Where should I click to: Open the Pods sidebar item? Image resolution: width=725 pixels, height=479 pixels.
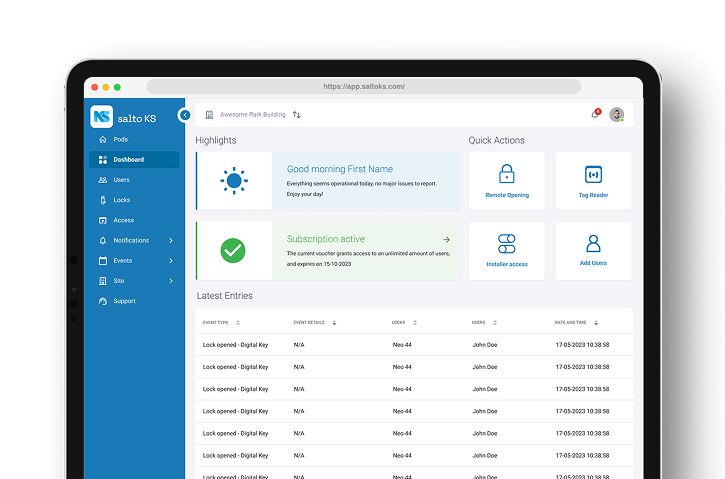pyautogui.click(x=120, y=139)
